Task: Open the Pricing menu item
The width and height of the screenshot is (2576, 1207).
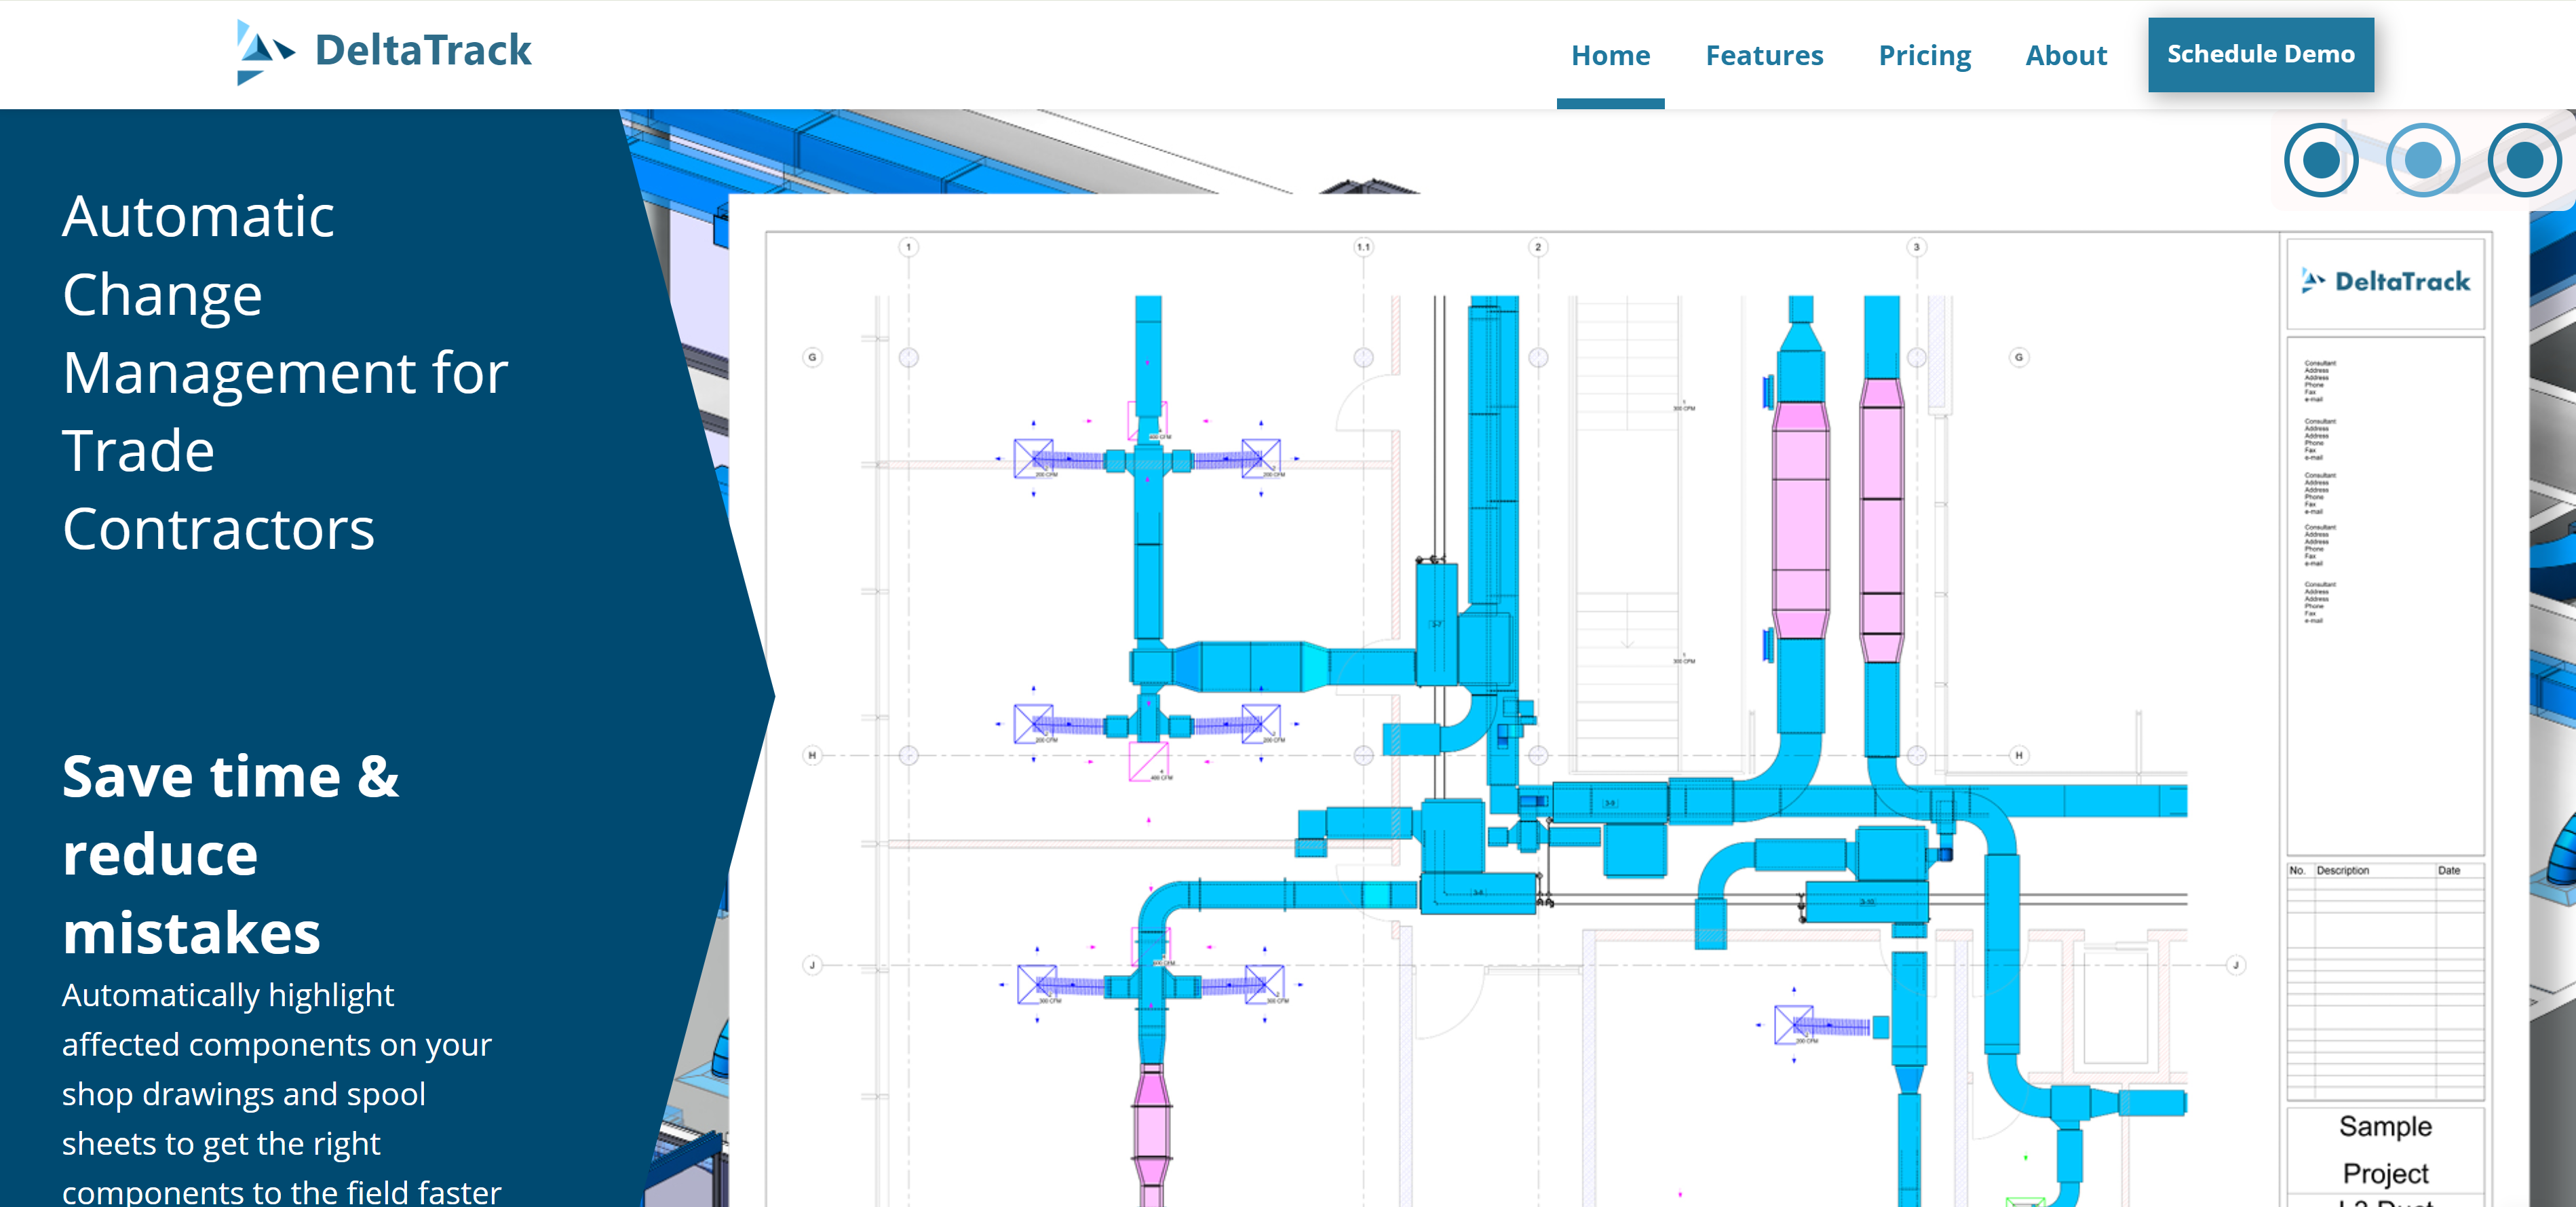Action: click(x=1924, y=55)
